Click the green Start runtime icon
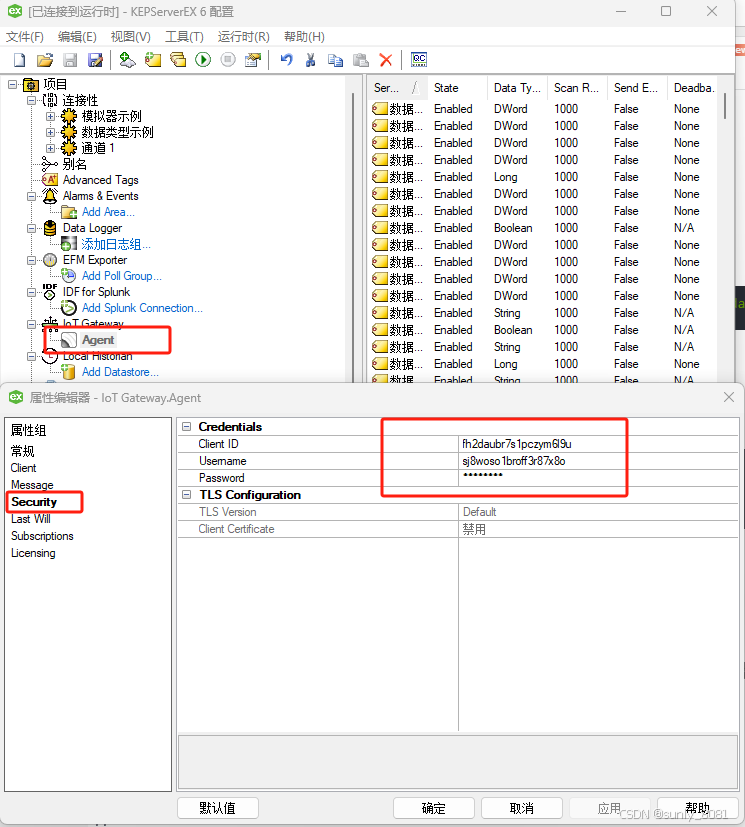745x827 pixels. click(203, 60)
